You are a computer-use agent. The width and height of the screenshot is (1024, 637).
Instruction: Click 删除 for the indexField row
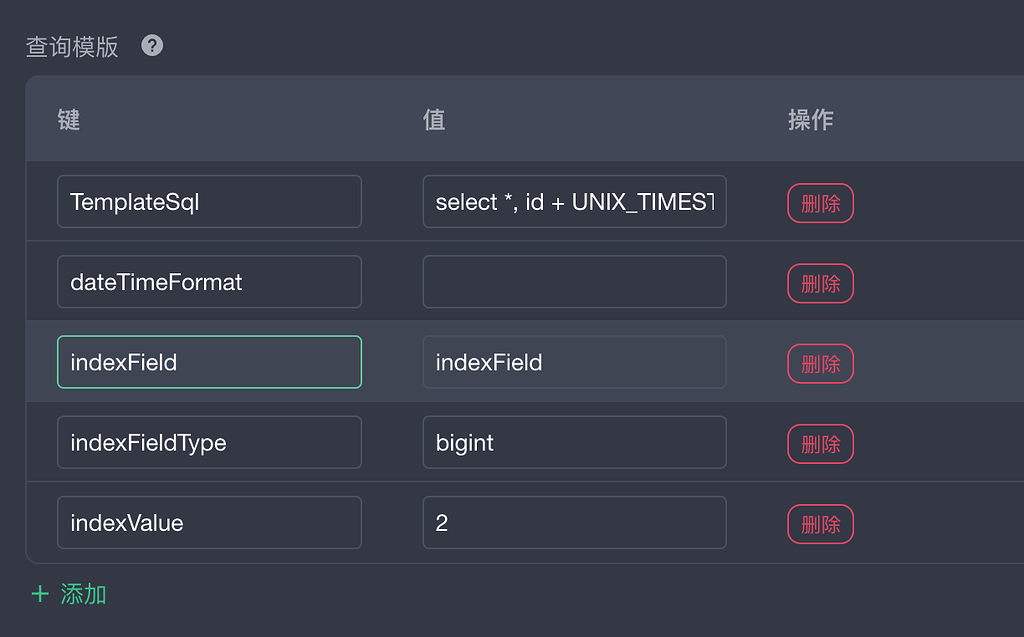[x=820, y=364]
